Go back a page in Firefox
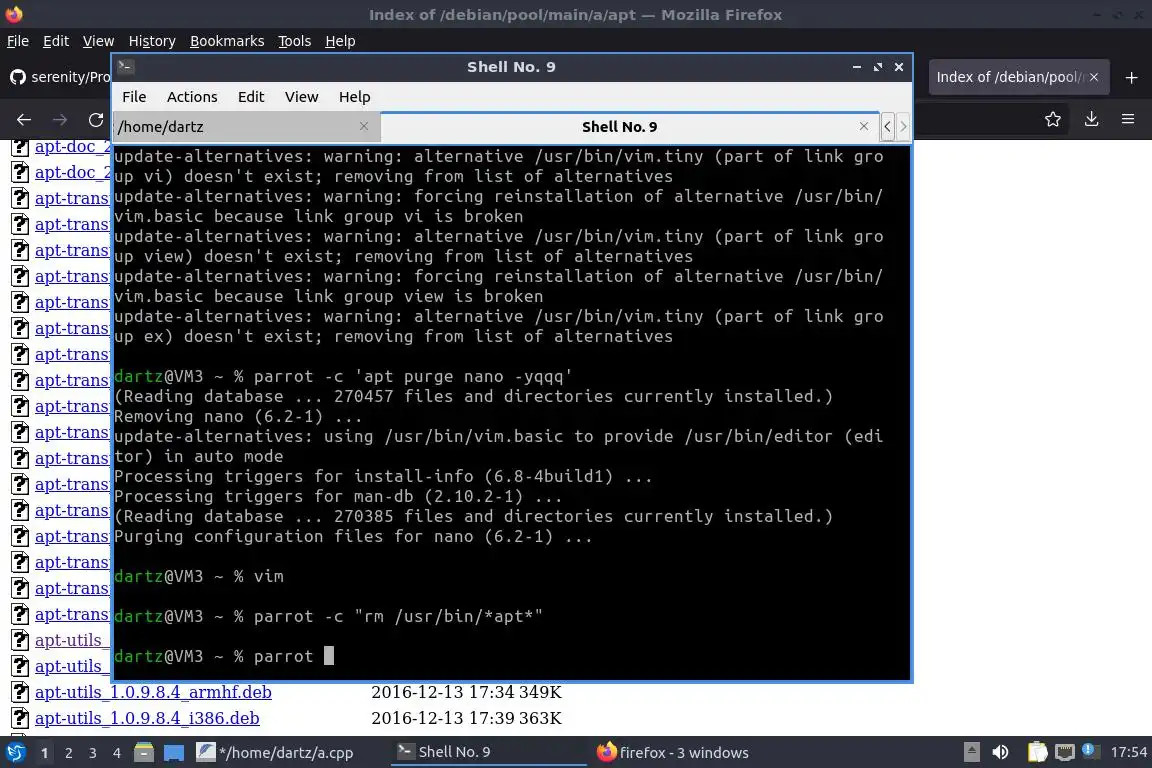The image size is (1152, 768). coord(24,120)
